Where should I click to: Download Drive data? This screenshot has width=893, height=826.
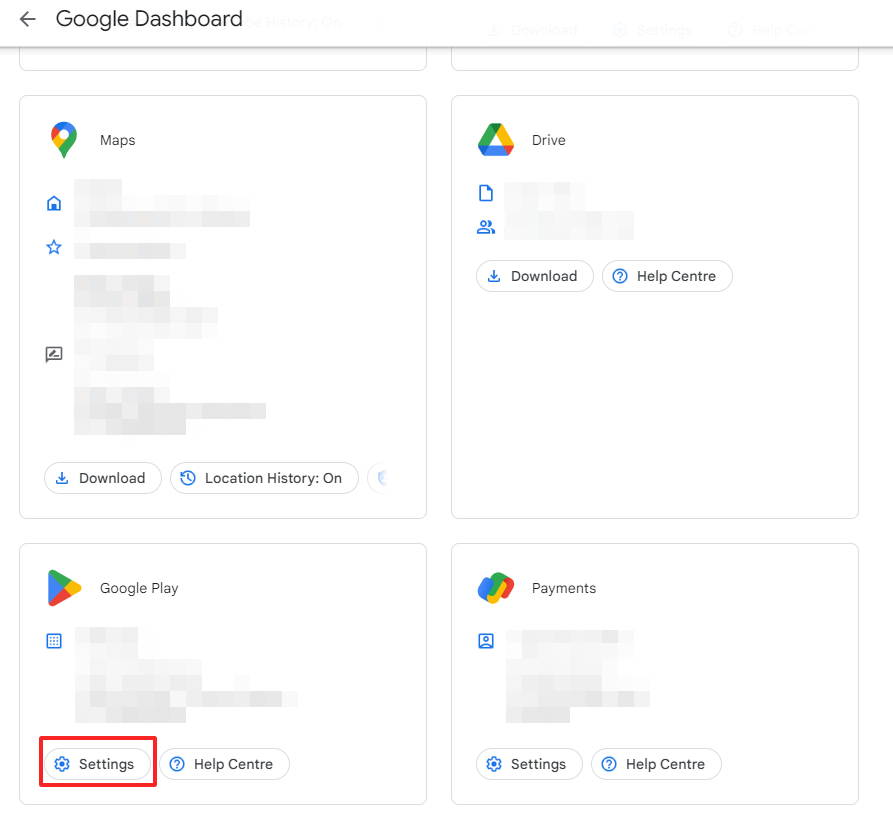[x=535, y=276]
